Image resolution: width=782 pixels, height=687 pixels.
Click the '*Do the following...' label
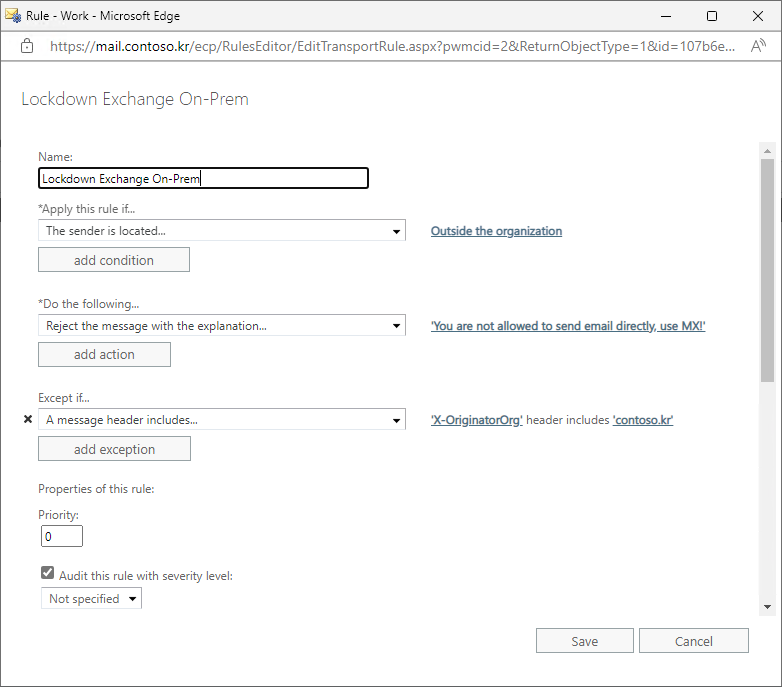(x=88, y=304)
